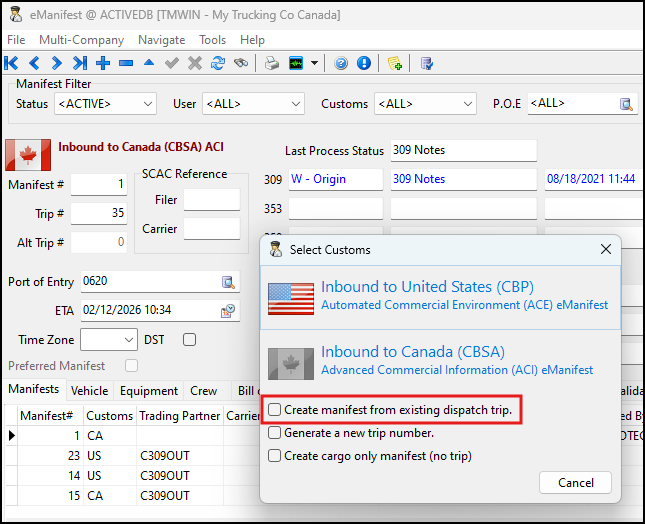
Task: Open P.O.E filter lookup icon
Action: [x=626, y=104]
